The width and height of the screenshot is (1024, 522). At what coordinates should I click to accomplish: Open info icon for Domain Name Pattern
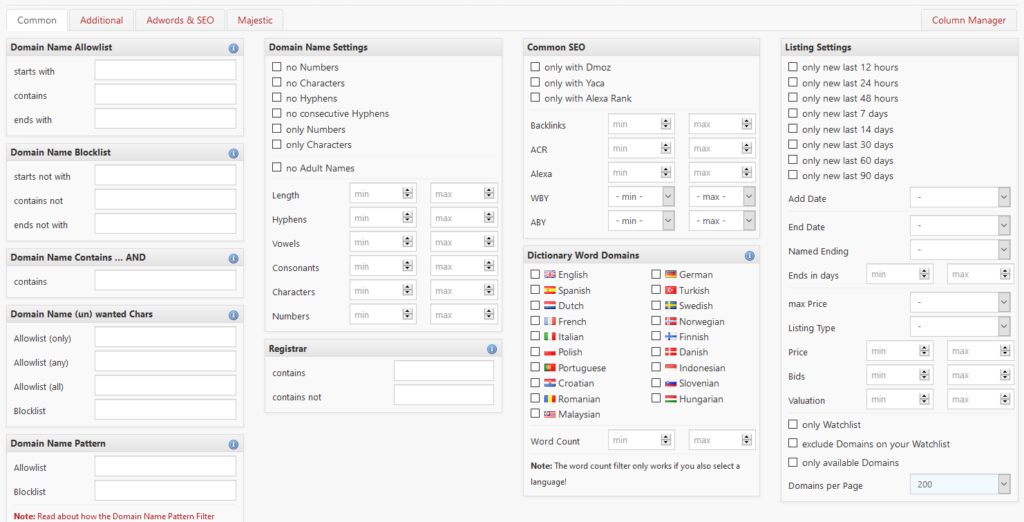click(233, 444)
